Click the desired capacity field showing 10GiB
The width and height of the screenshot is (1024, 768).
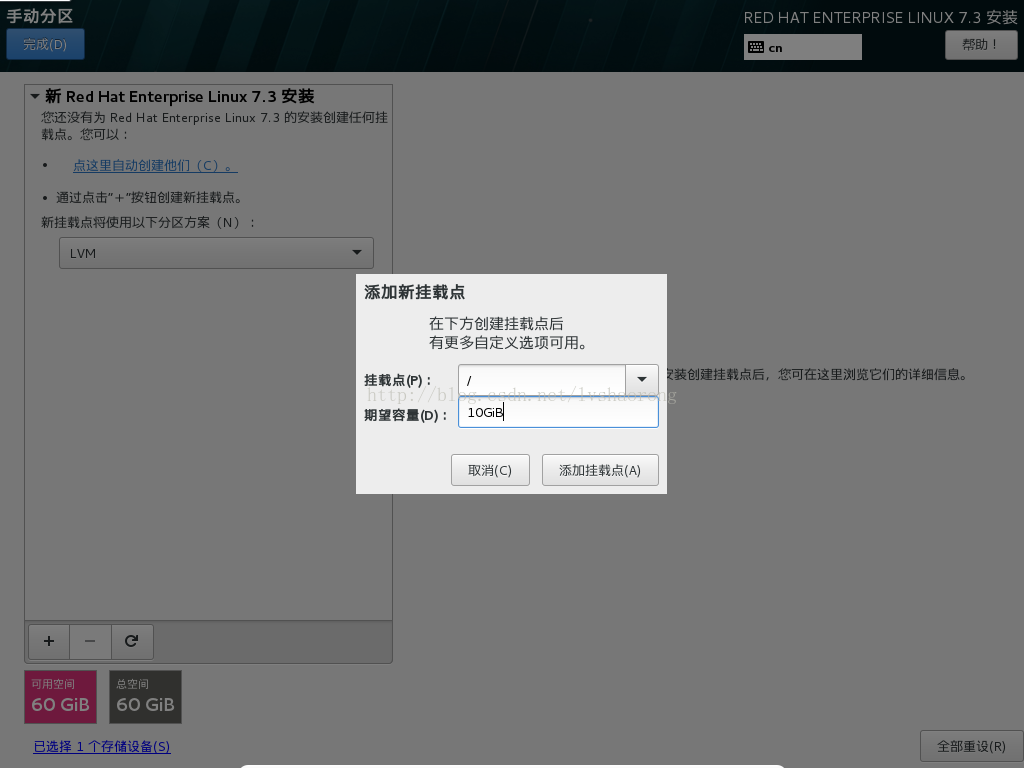pyautogui.click(x=558, y=413)
